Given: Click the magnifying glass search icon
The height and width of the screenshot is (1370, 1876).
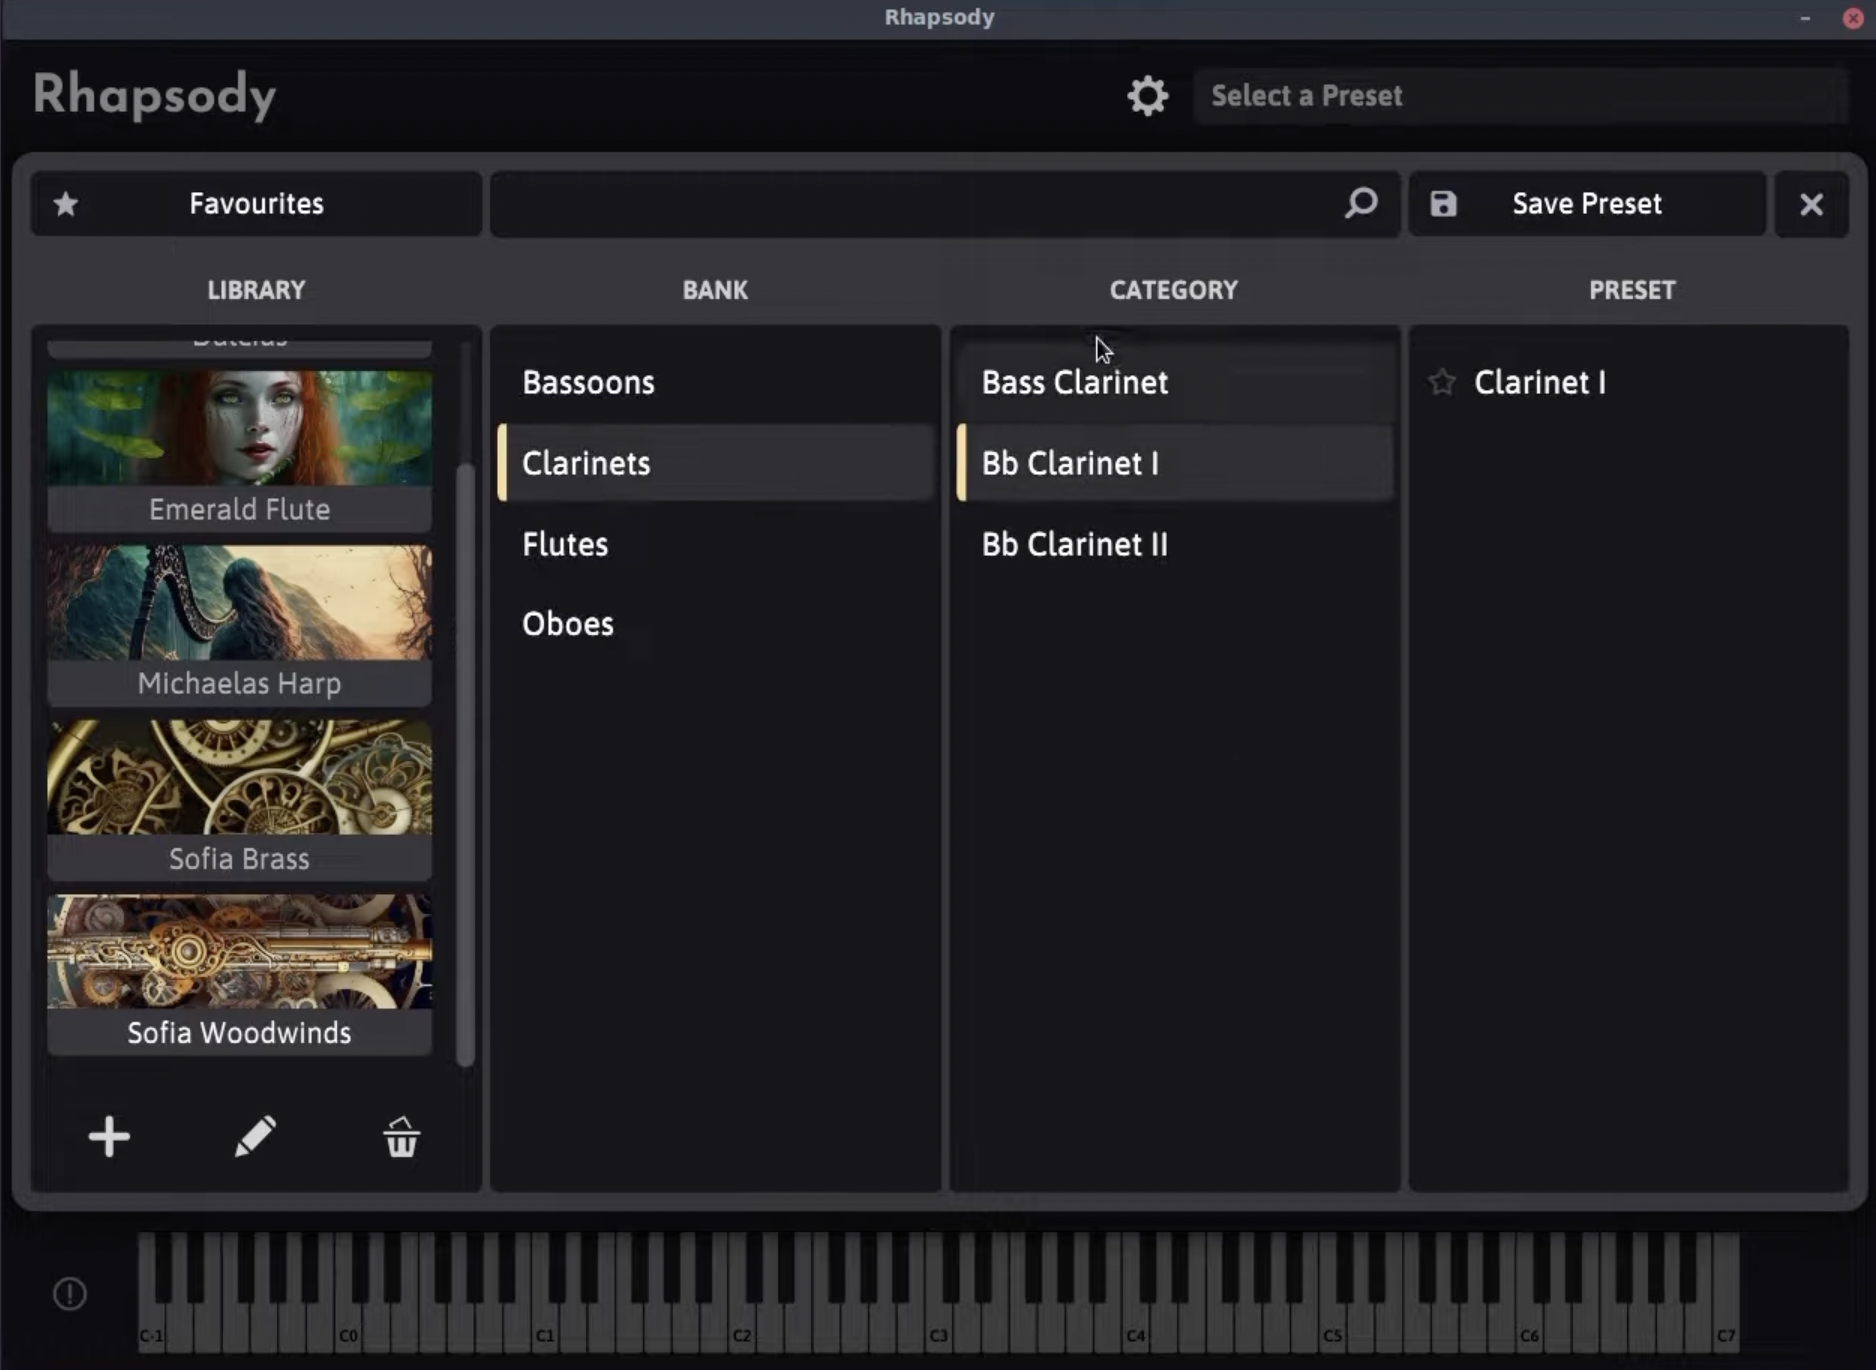Looking at the screenshot, I should tap(1360, 204).
